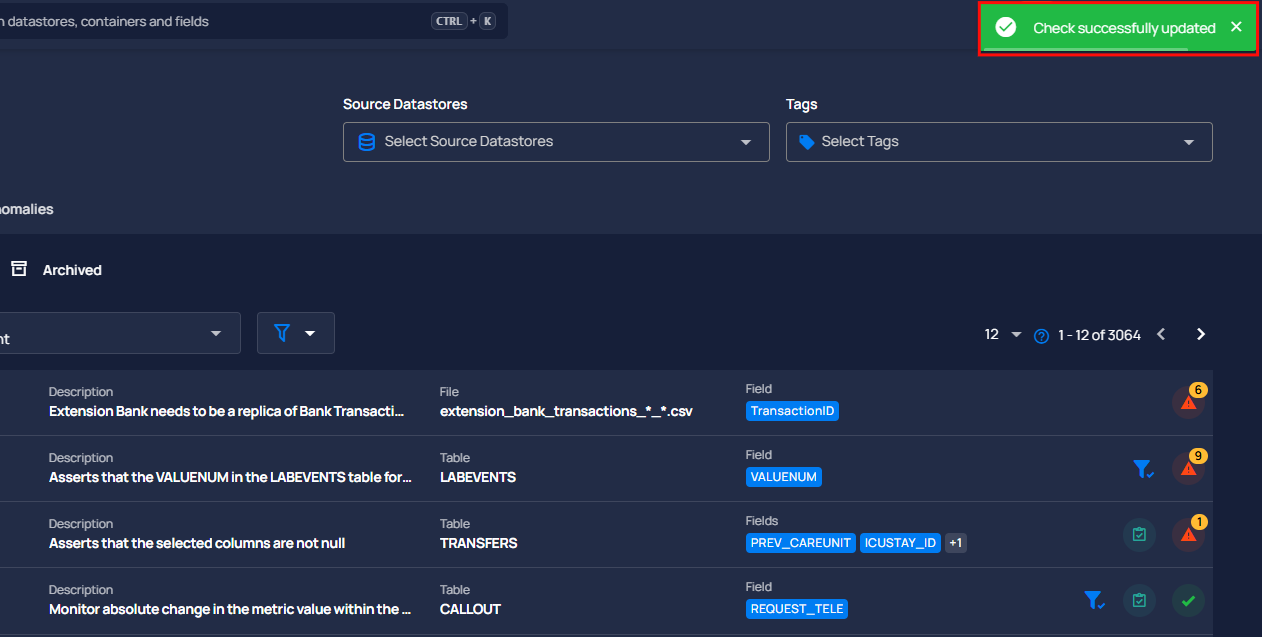
Task: Go to the previous page
Action: pyautogui.click(x=1161, y=334)
